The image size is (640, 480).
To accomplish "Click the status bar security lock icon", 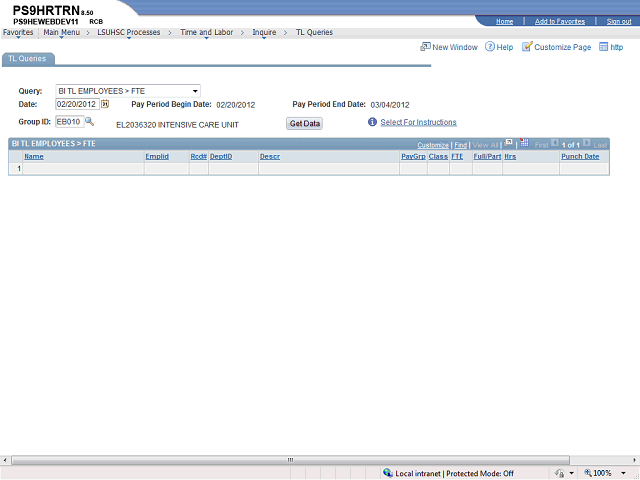I will pyautogui.click(x=560, y=473).
